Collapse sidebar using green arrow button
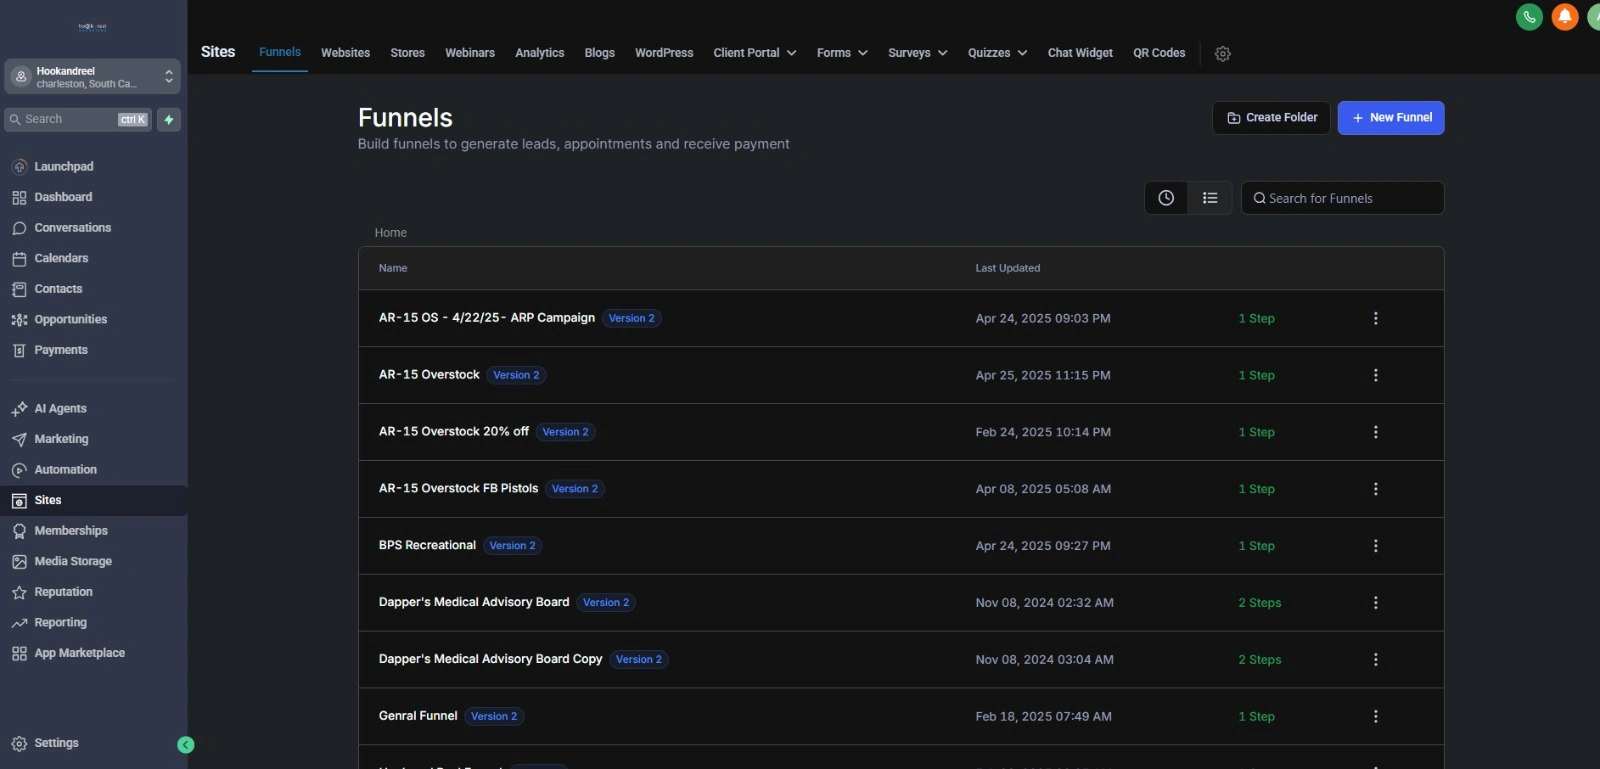Image resolution: width=1600 pixels, height=769 pixels. 185,745
